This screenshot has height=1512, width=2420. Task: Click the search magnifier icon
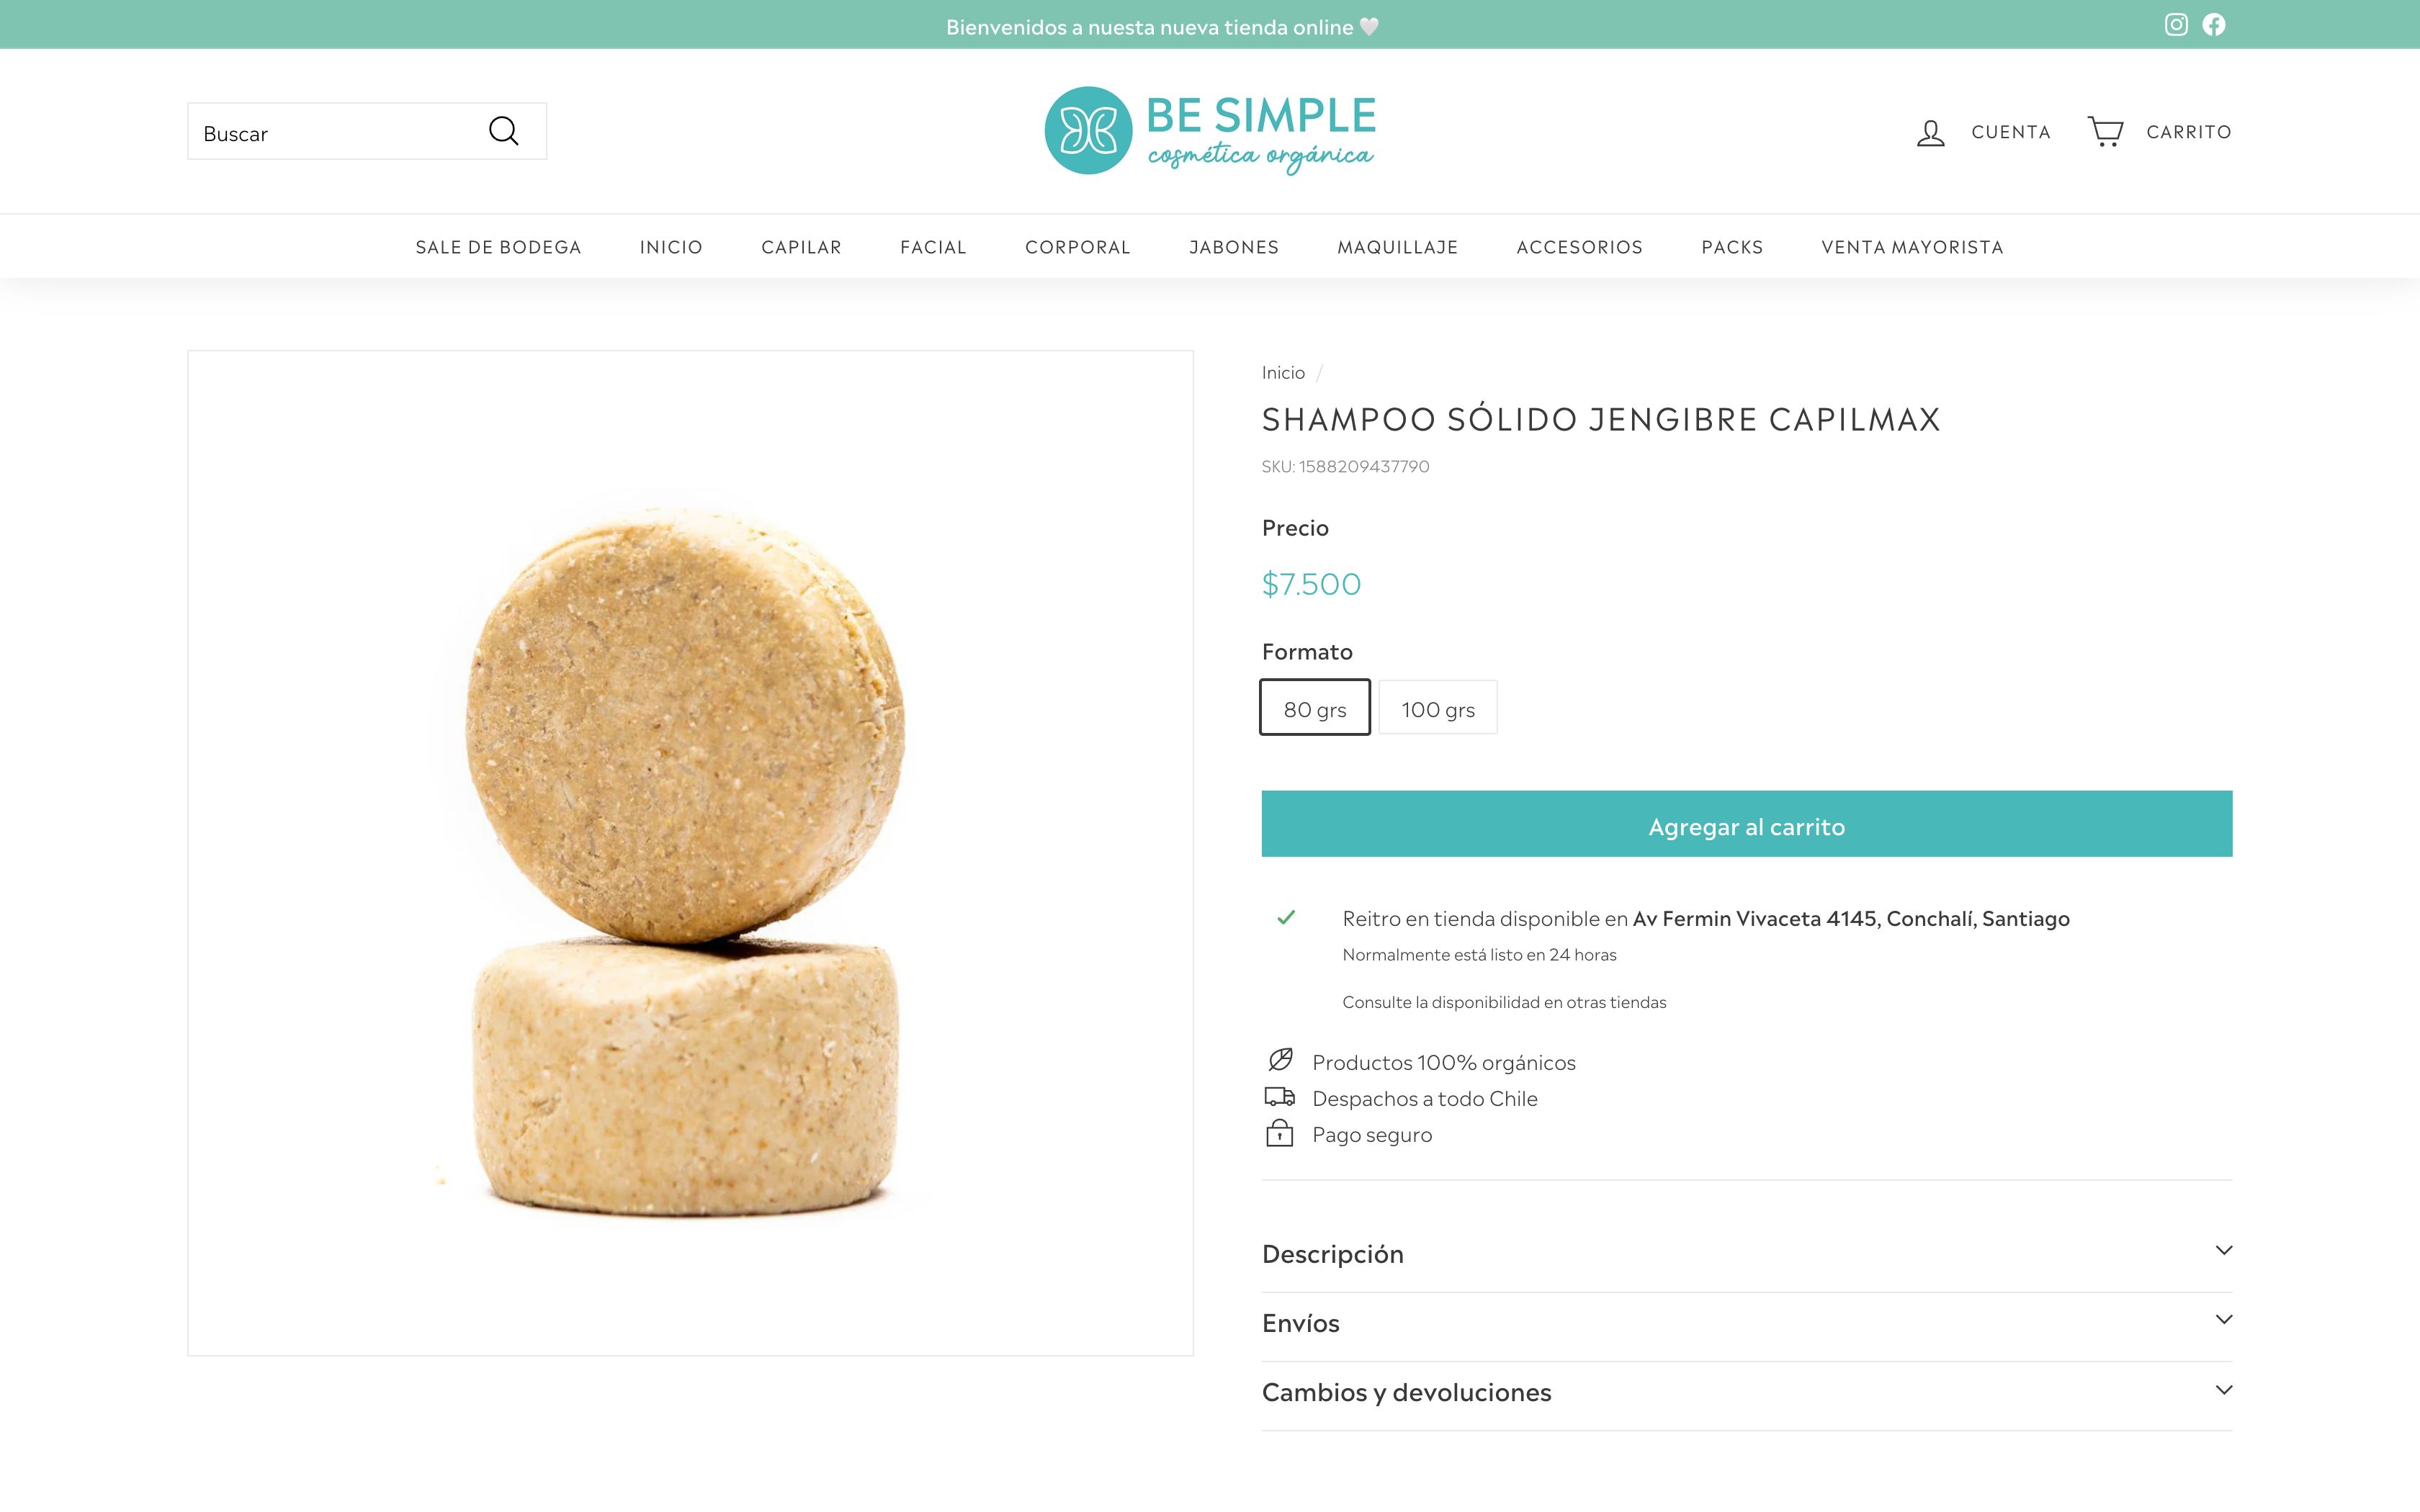coord(504,131)
